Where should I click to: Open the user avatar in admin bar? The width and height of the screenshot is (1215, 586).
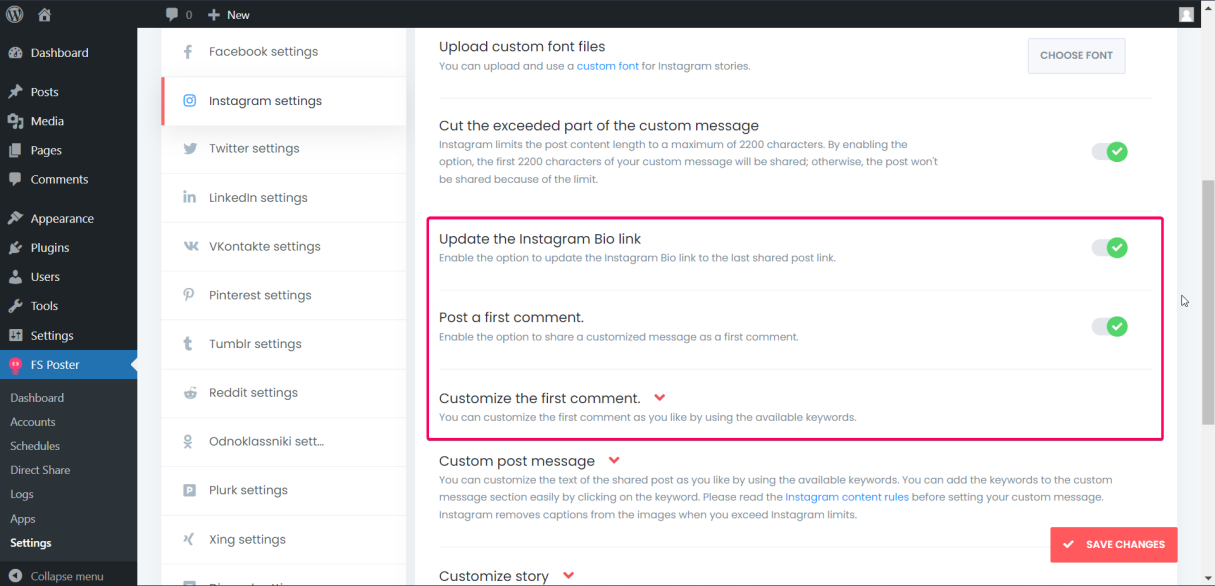[x=1186, y=14]
